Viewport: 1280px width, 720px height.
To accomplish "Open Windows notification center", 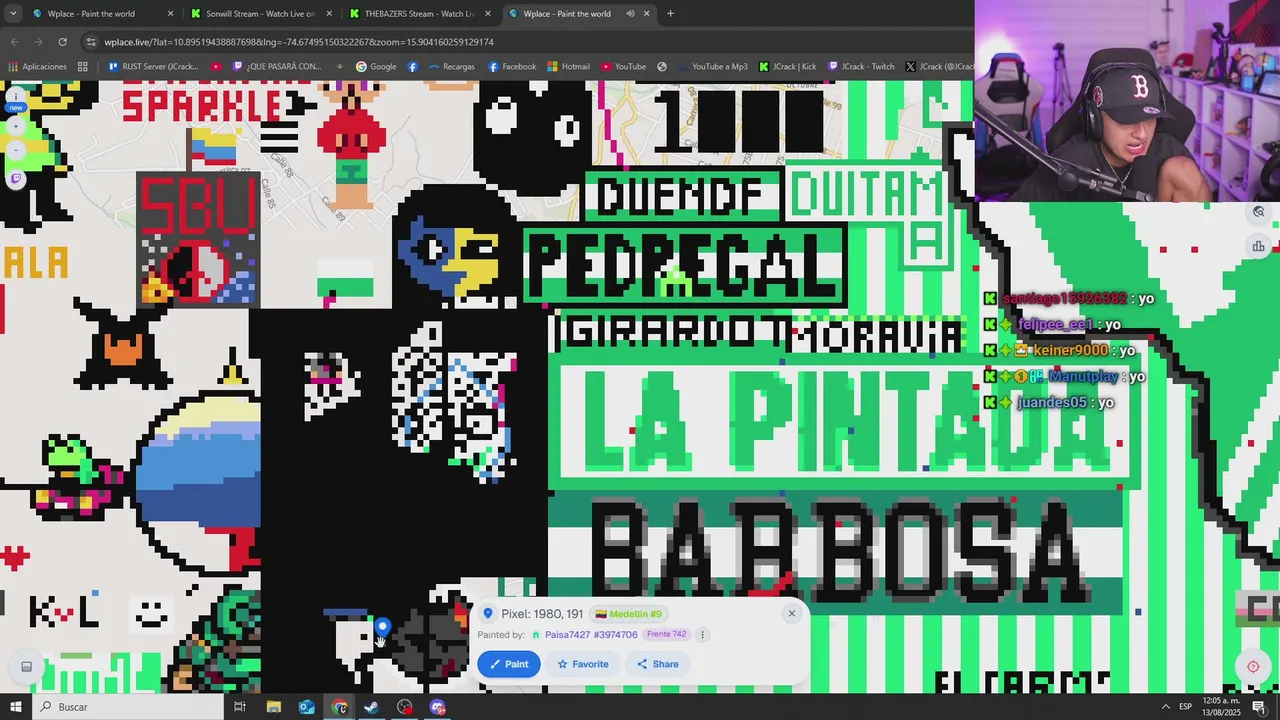I will click(x=1259, y=707).
